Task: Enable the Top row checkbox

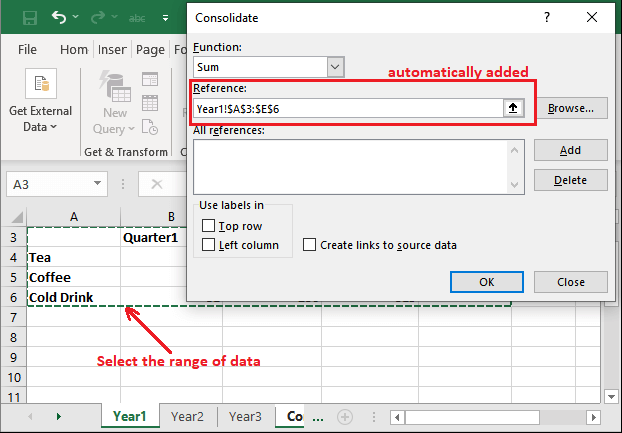Action: tap(208, 226)
